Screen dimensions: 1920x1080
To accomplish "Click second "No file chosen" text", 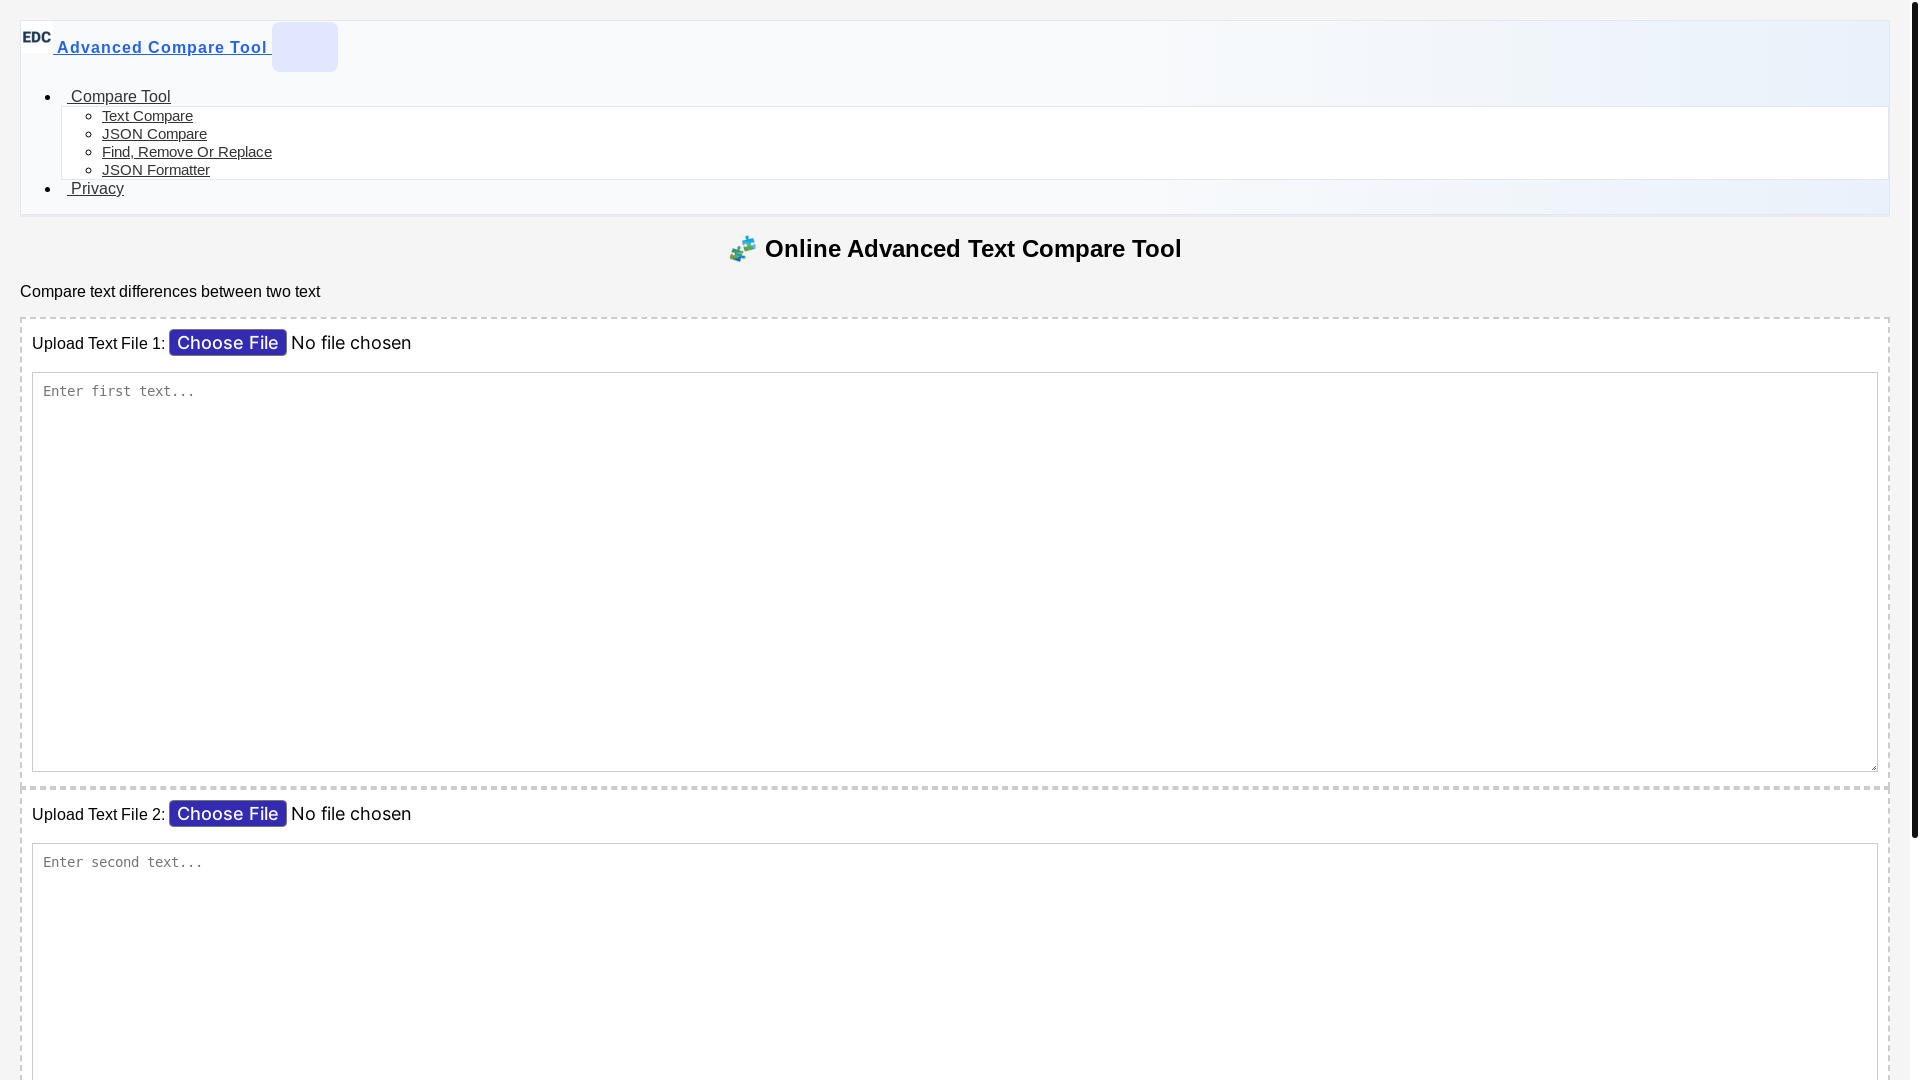I will pyautogui.click(x=351, y=814).
